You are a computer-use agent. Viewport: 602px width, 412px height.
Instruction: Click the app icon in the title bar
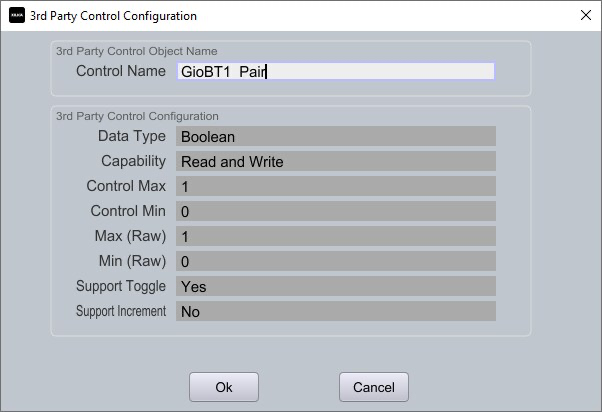coord(17,15)
